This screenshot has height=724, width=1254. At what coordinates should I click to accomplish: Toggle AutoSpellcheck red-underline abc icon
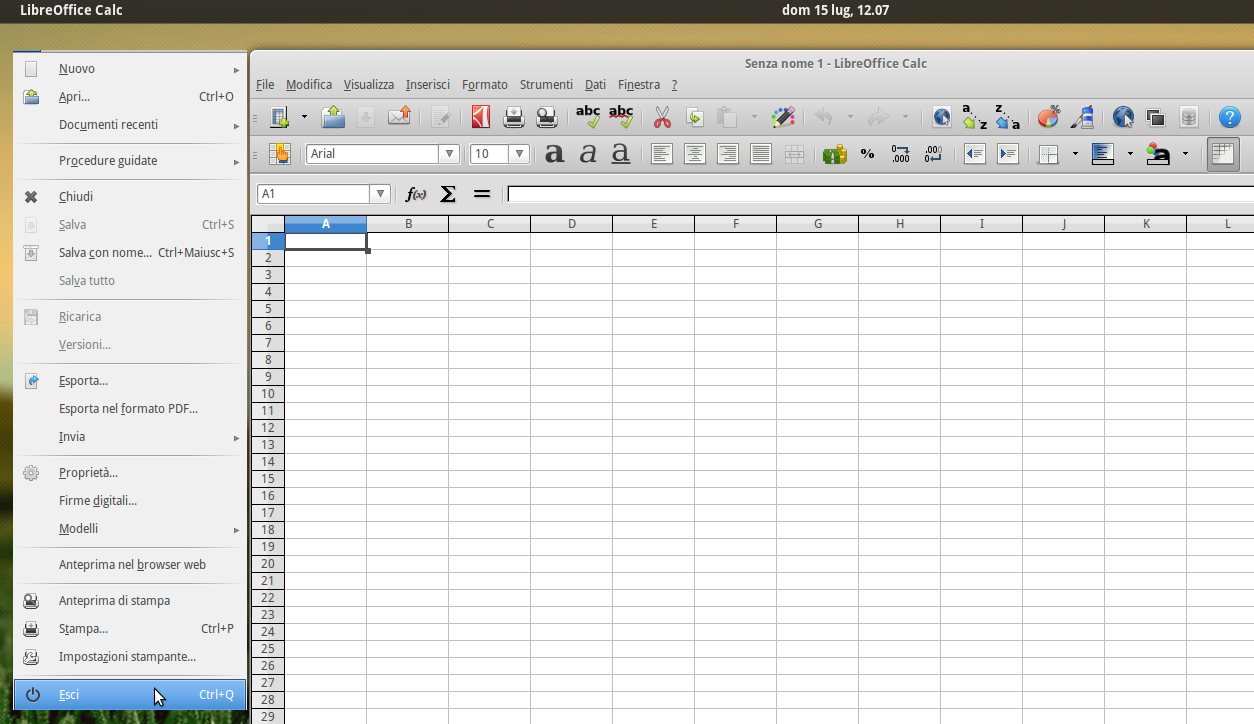click(x=621, y=117)
